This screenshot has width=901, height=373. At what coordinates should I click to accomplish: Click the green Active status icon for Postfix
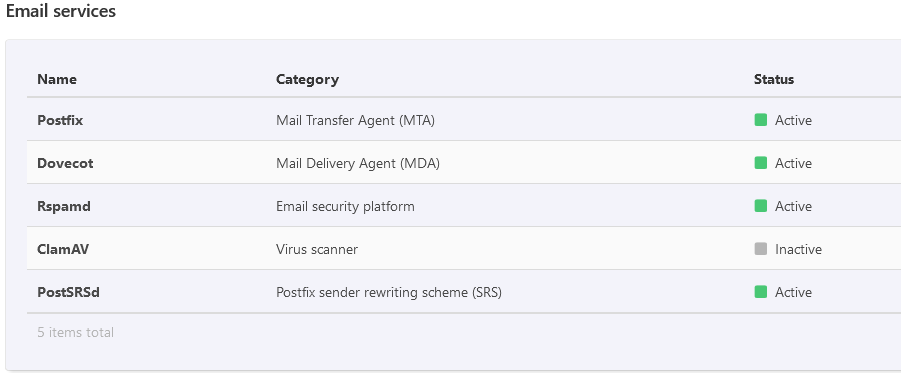pos(760,120)
